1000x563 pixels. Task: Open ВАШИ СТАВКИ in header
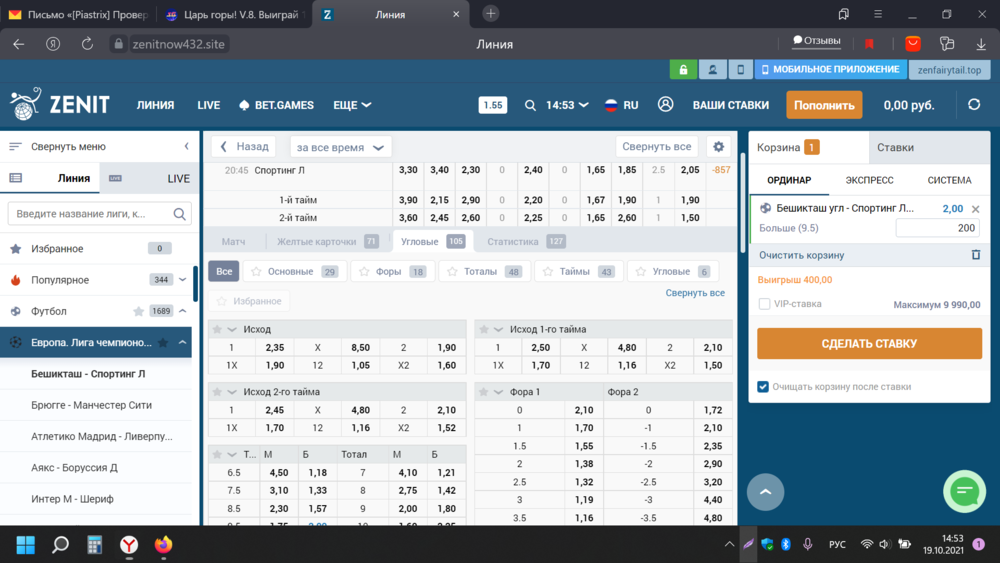(731, 105)
